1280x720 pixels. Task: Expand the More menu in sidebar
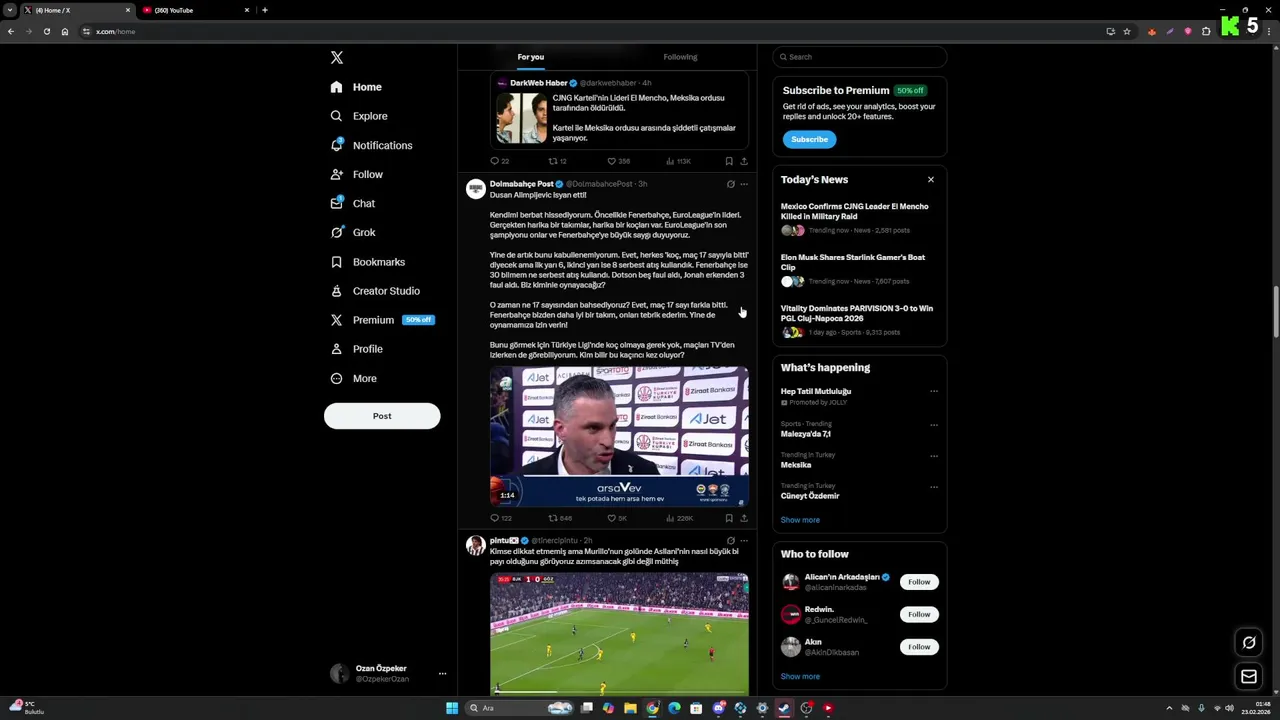(354, 378)
